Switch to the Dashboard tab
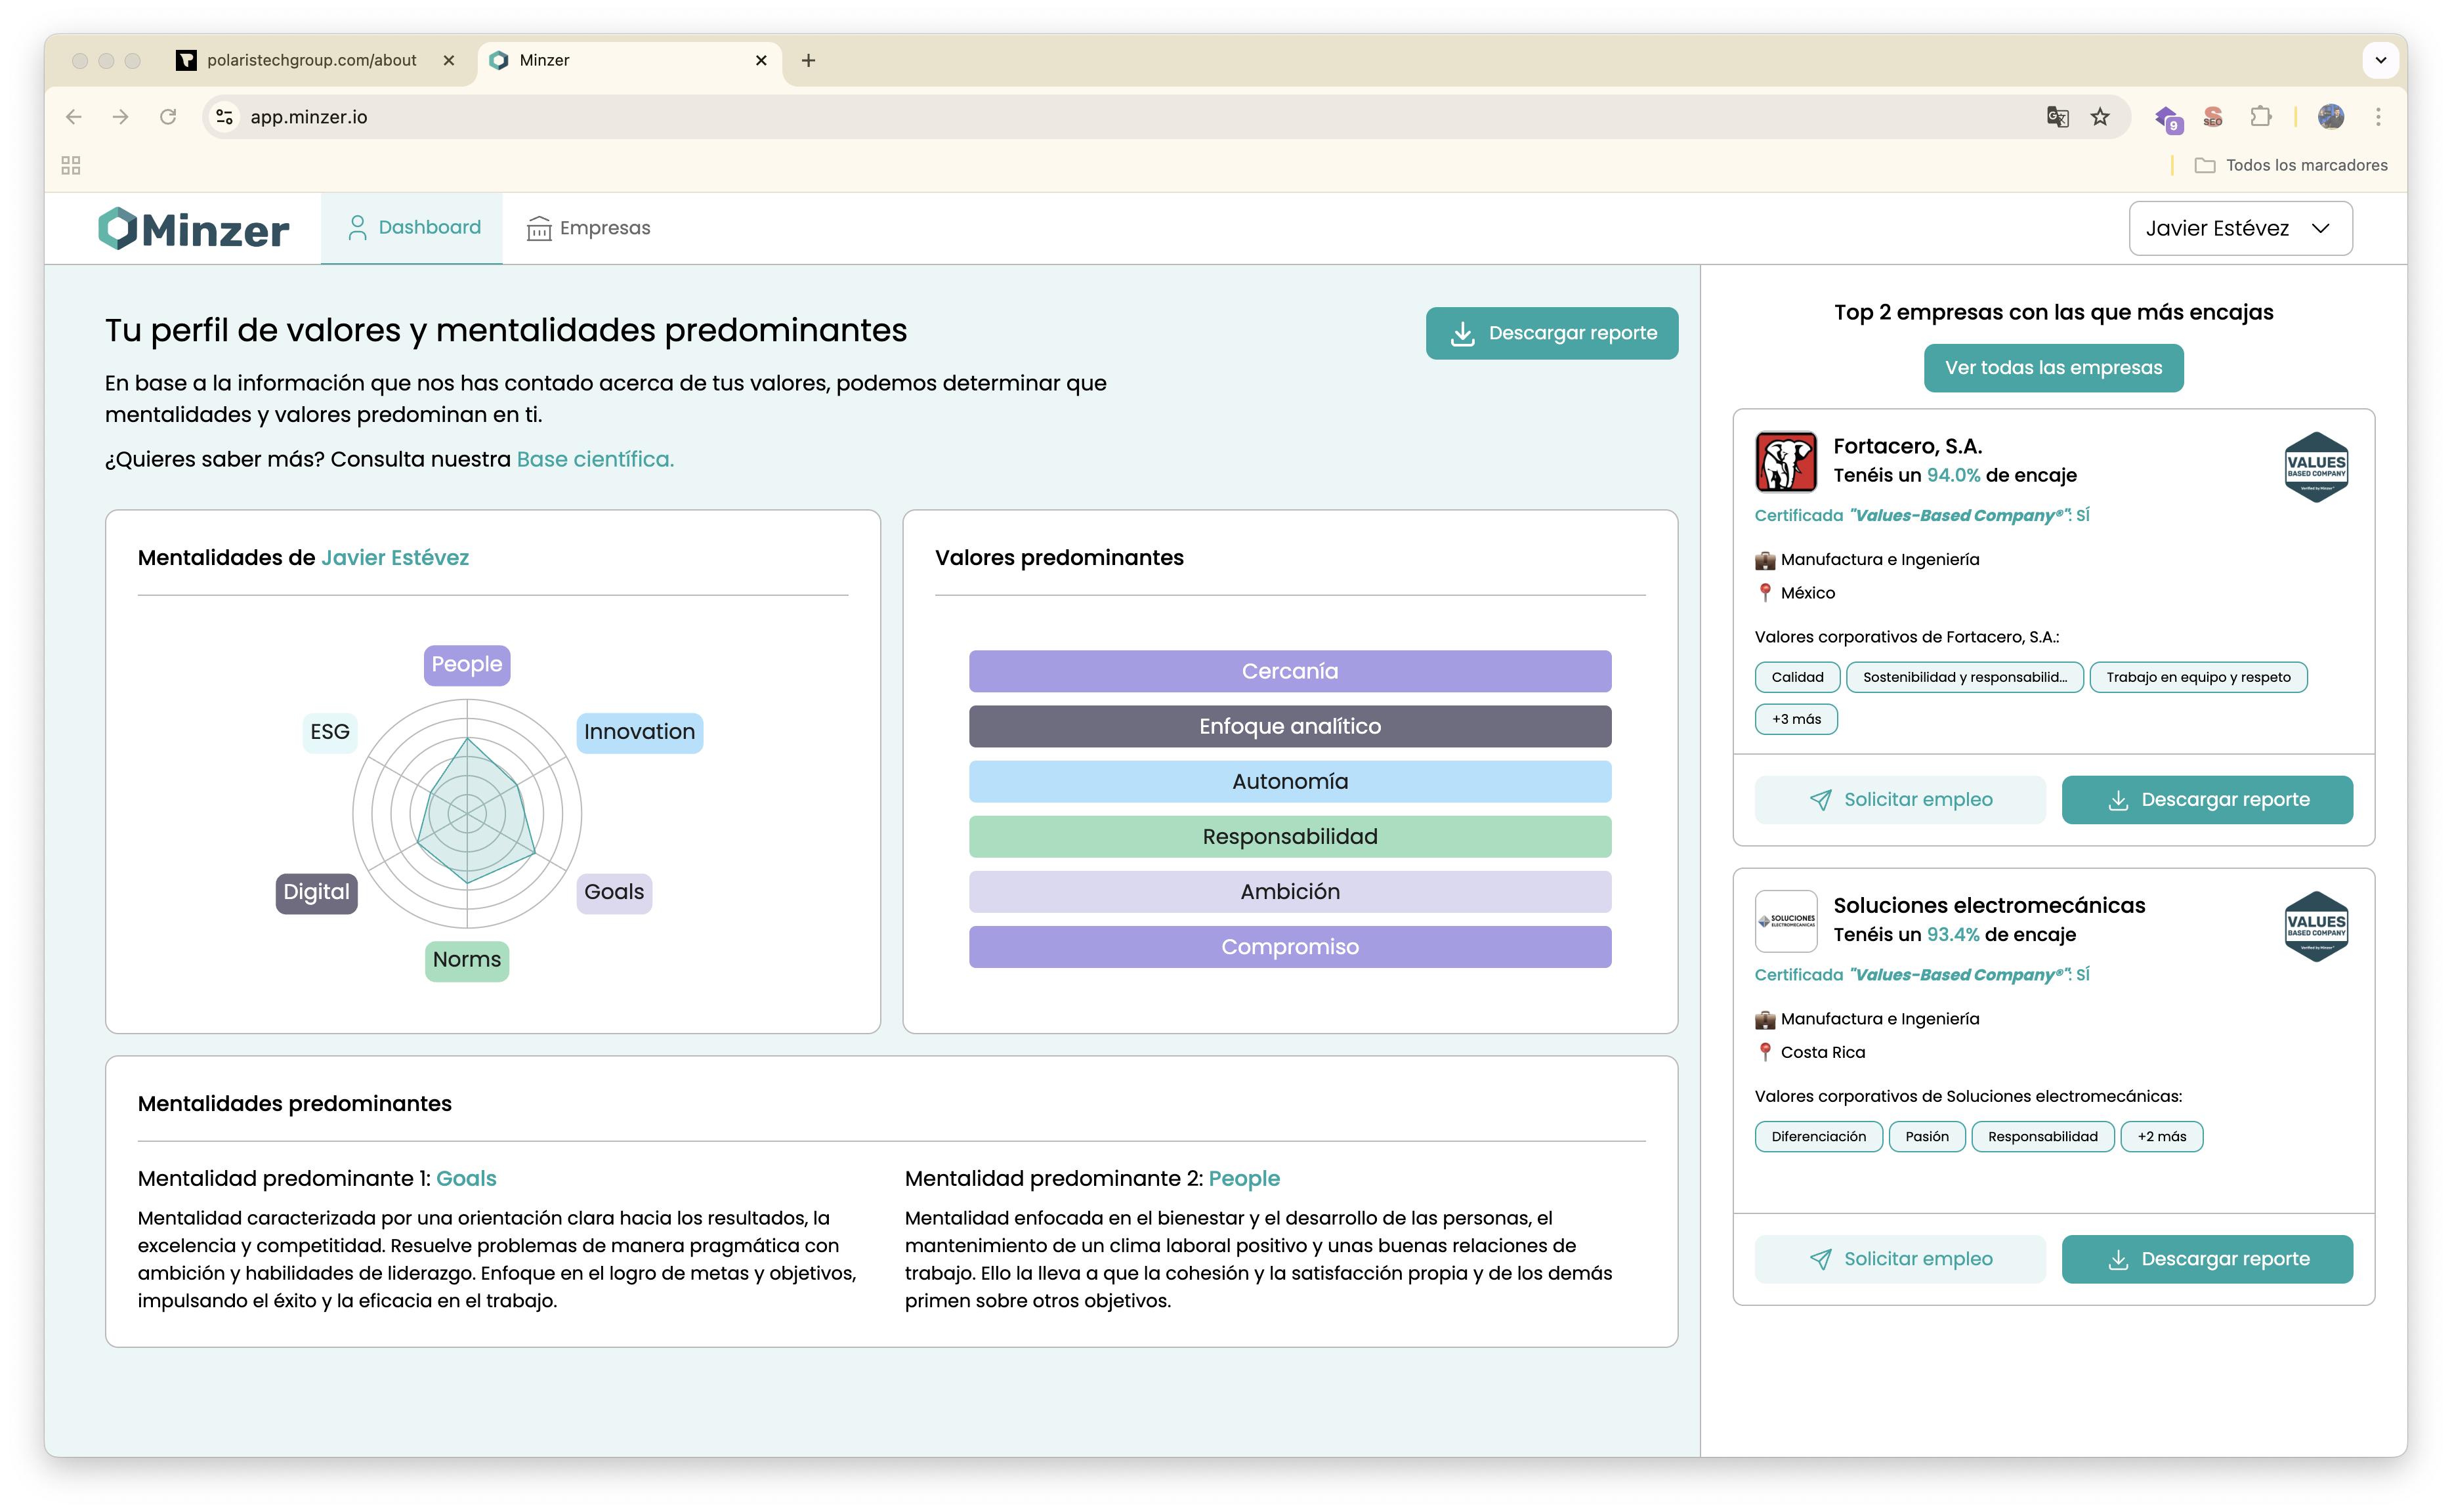 coord(412,228)
